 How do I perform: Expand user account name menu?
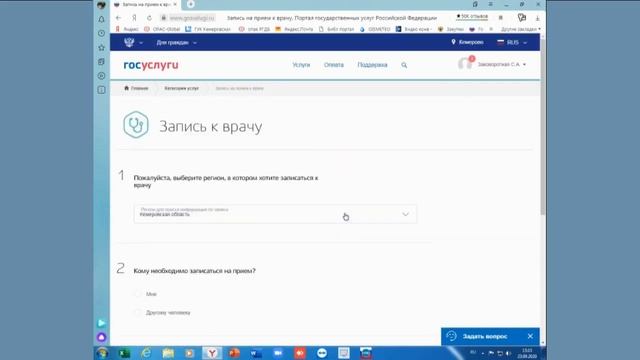502,64
